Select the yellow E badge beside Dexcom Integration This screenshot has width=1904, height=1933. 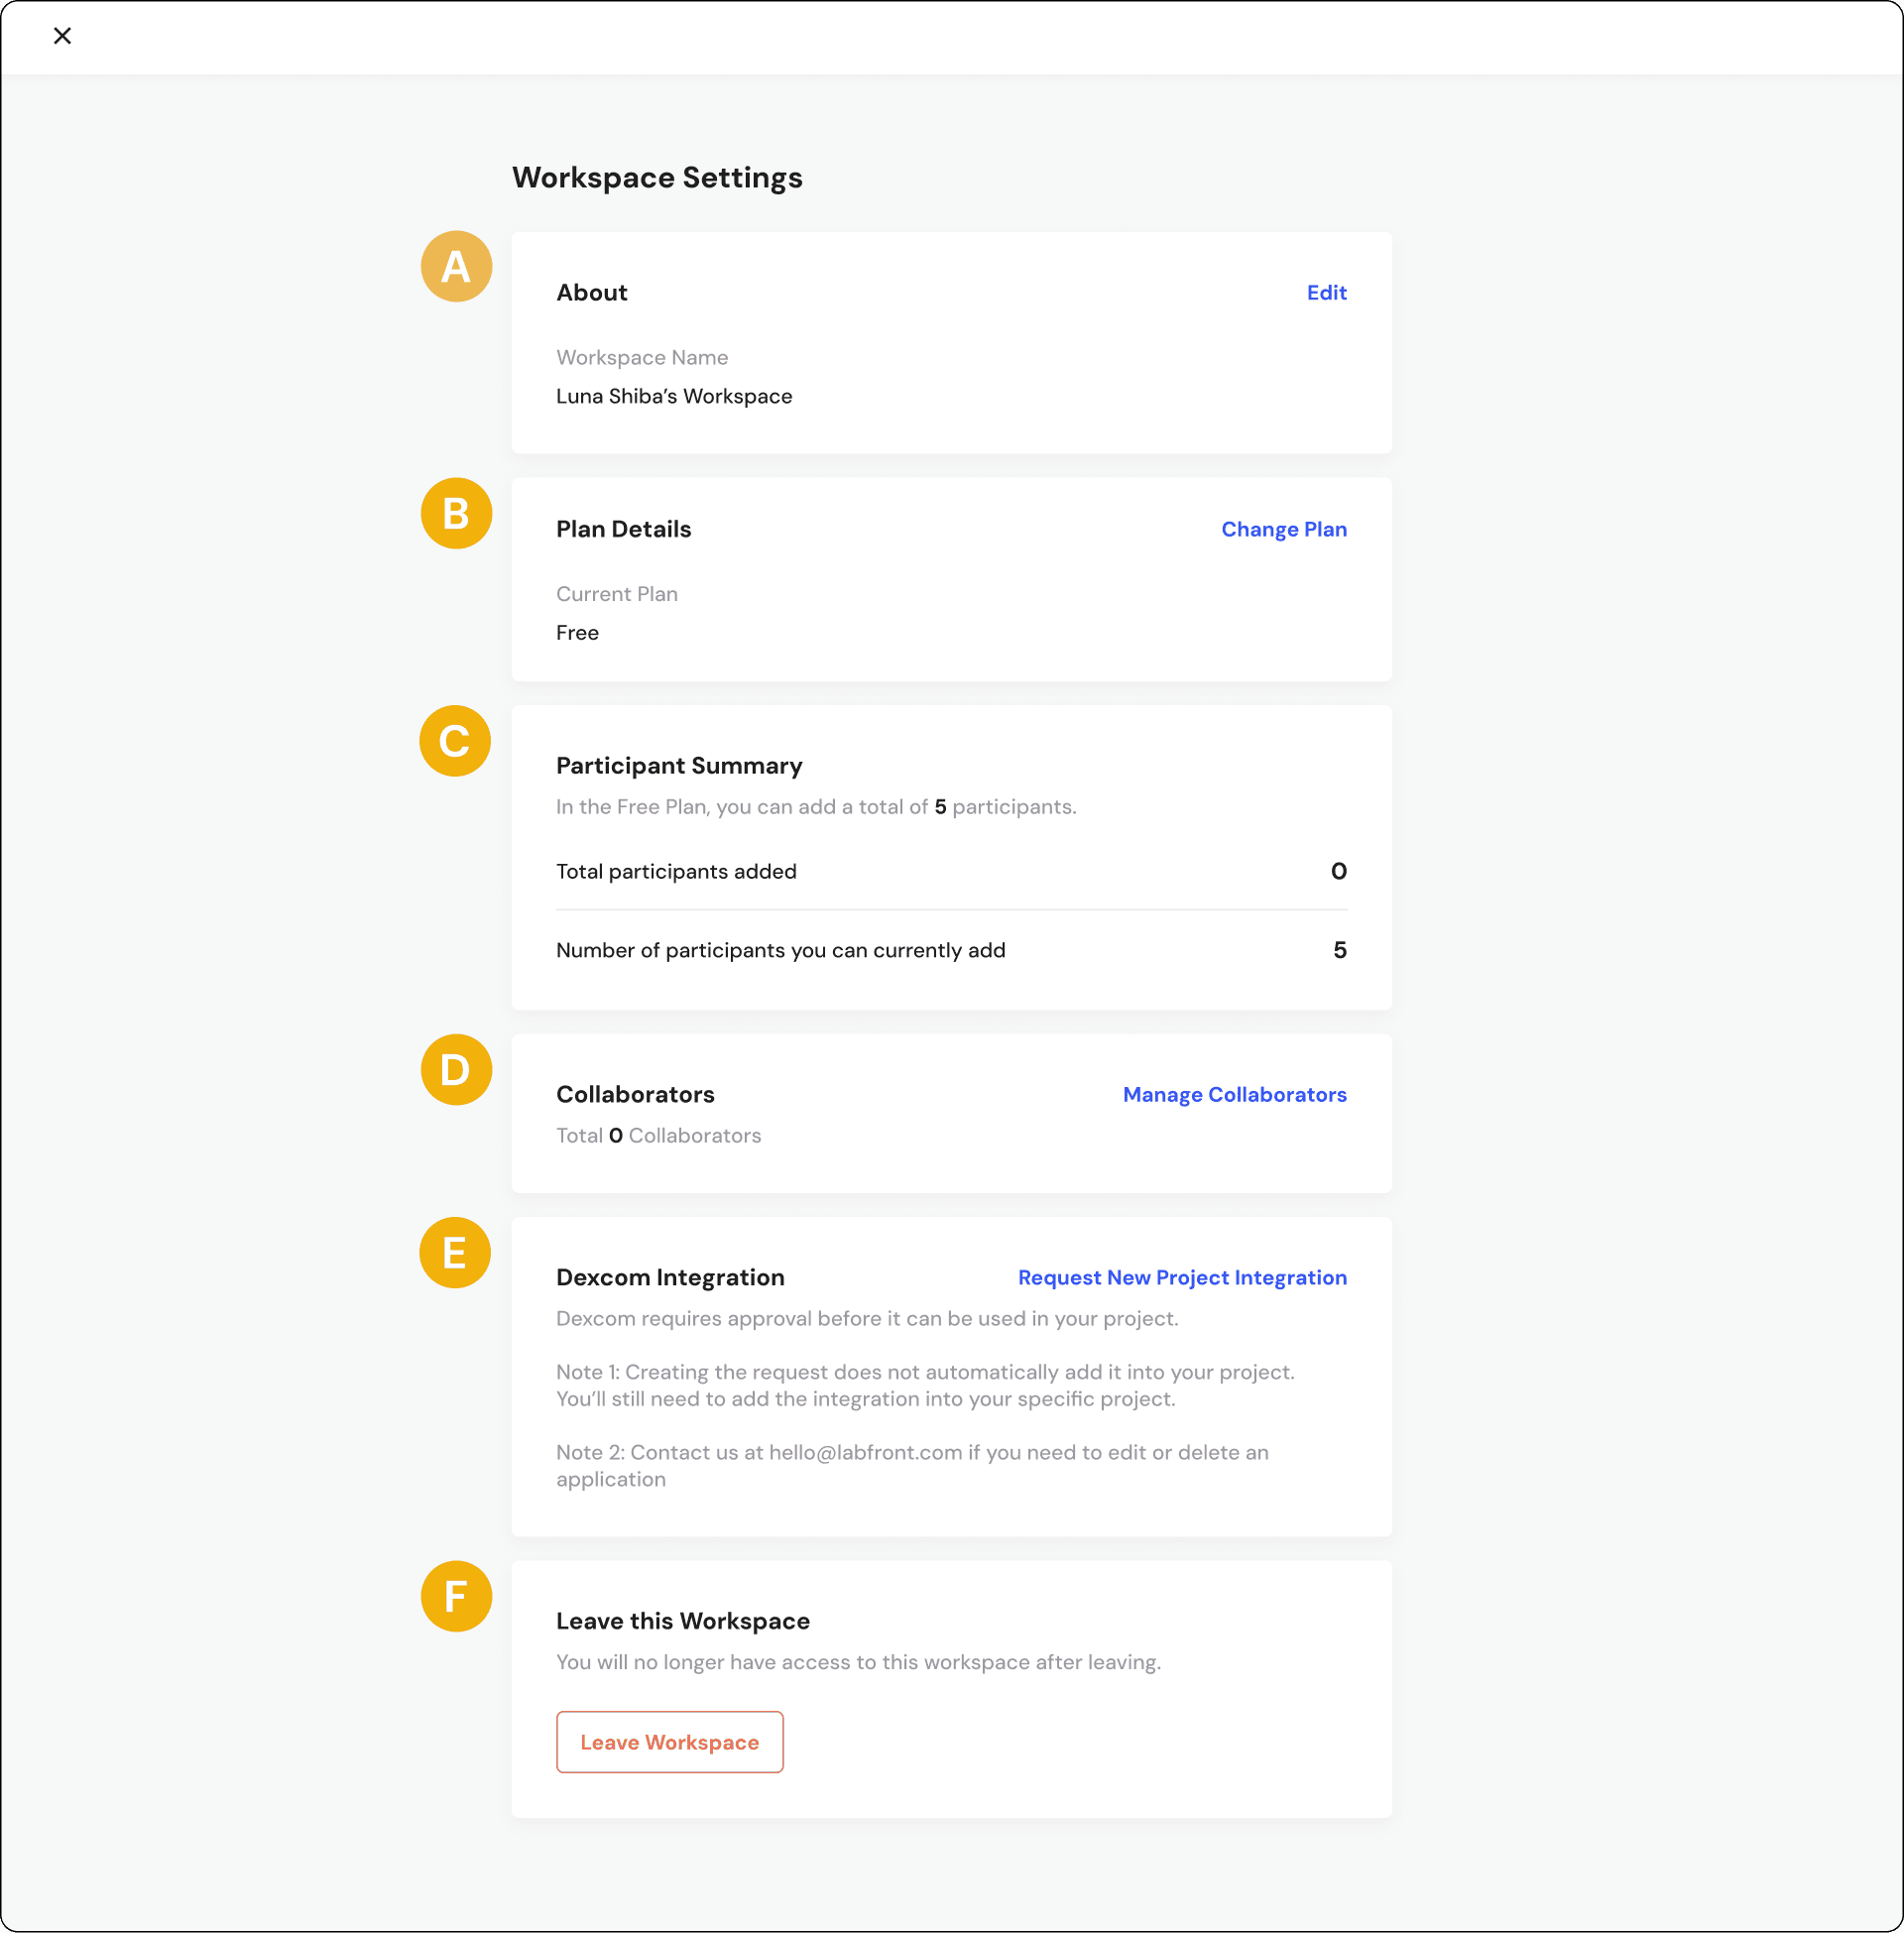point(456,1253)
